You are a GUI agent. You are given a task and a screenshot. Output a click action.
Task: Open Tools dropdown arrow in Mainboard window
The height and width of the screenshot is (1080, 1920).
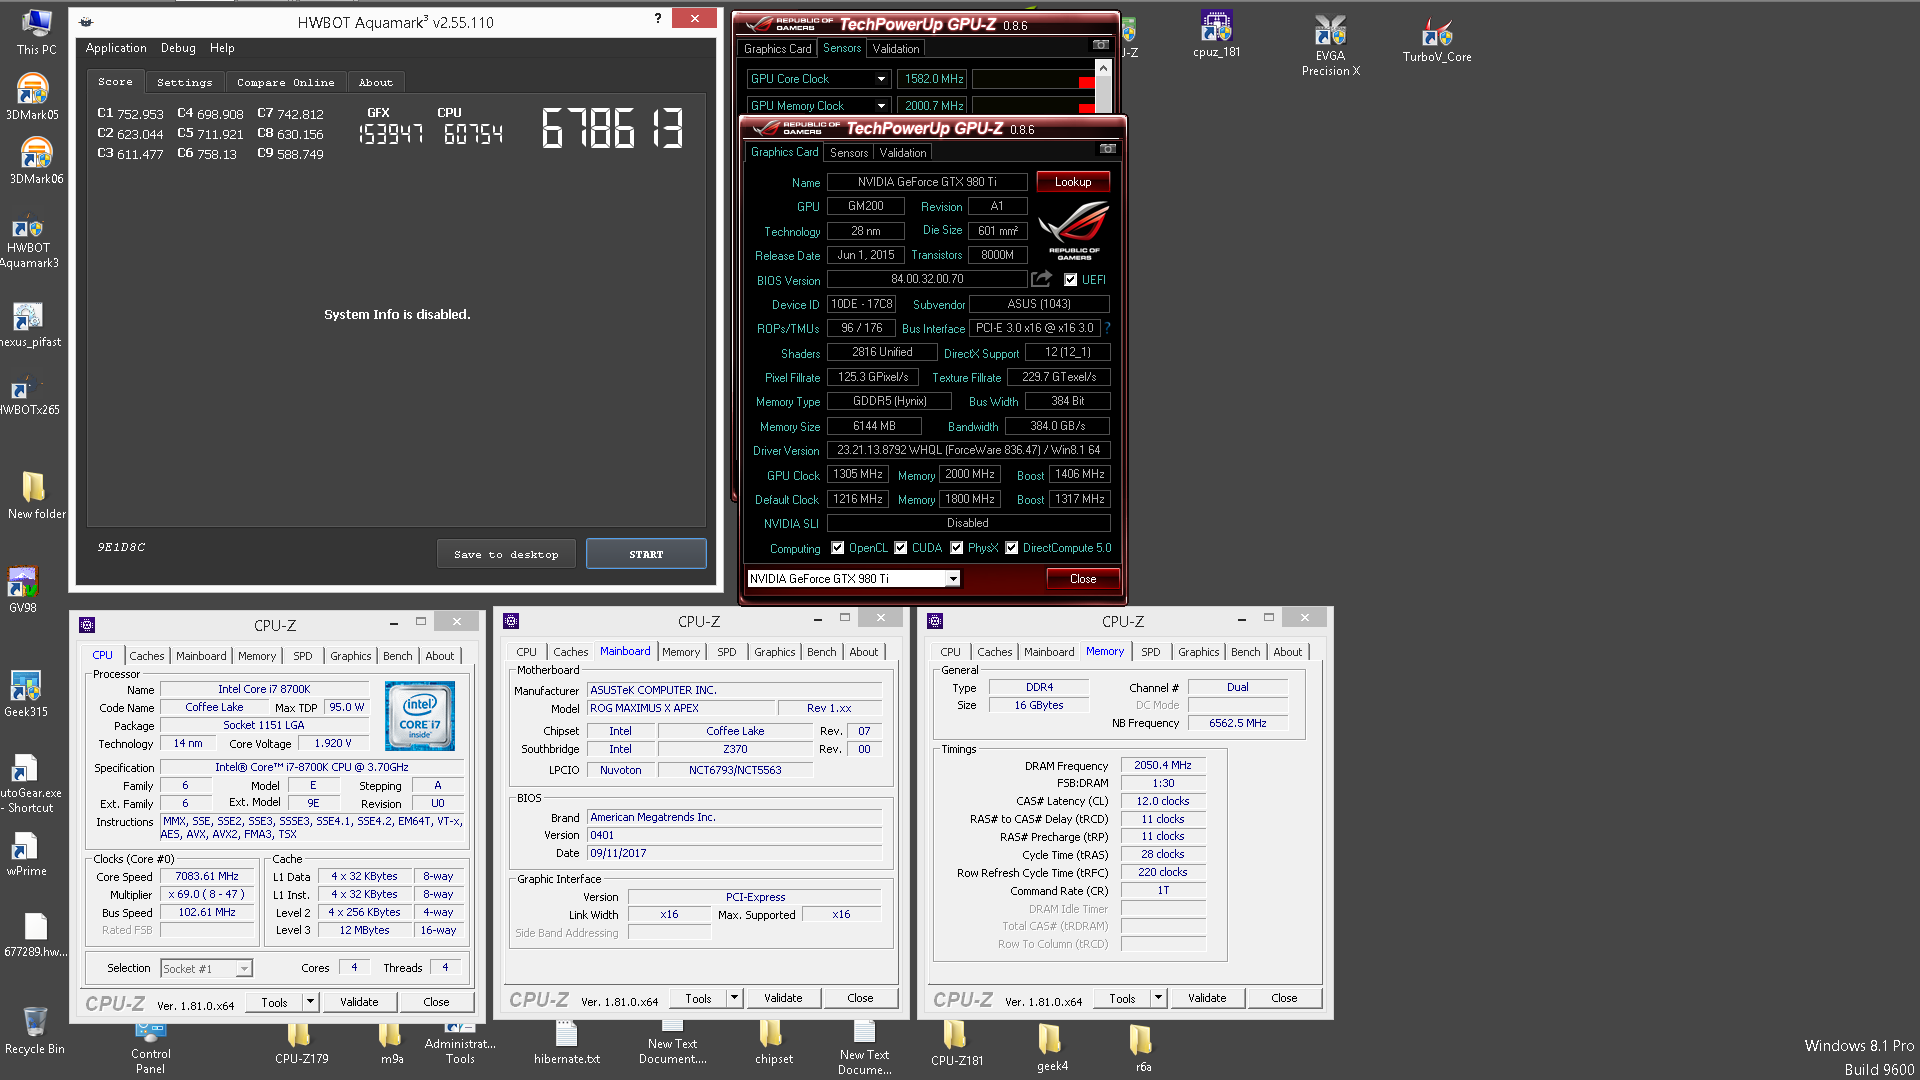click(x=735, y=998)
